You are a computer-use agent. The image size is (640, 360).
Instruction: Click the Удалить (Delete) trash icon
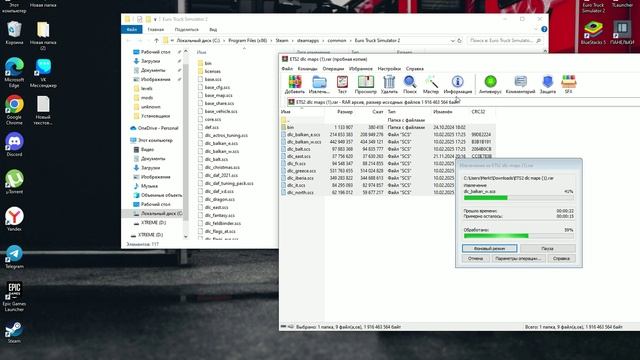tap(389, 84)
